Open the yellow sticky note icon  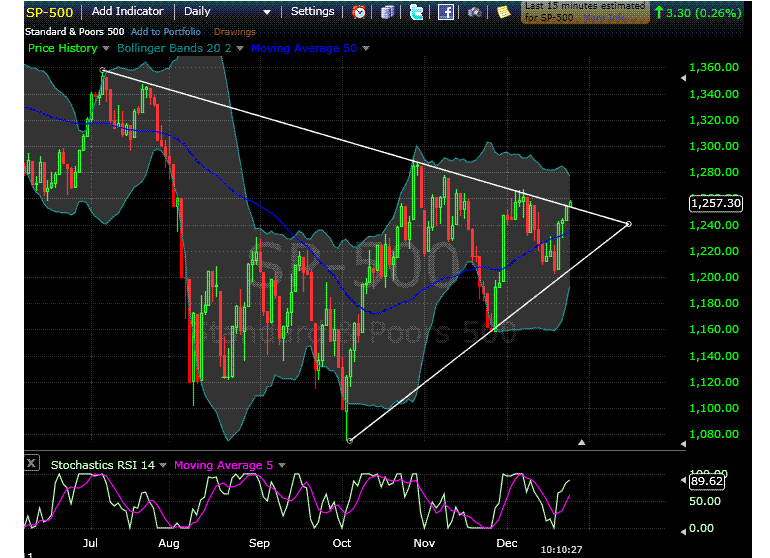coord(503,12)
